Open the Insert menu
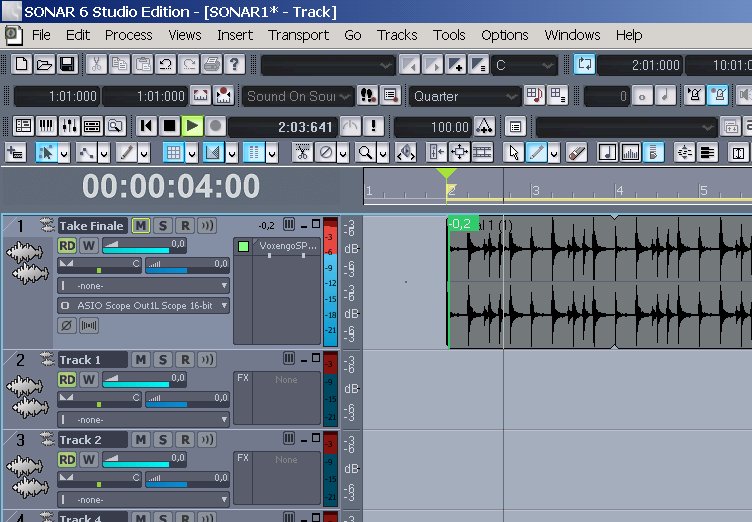 click(235, 35)
